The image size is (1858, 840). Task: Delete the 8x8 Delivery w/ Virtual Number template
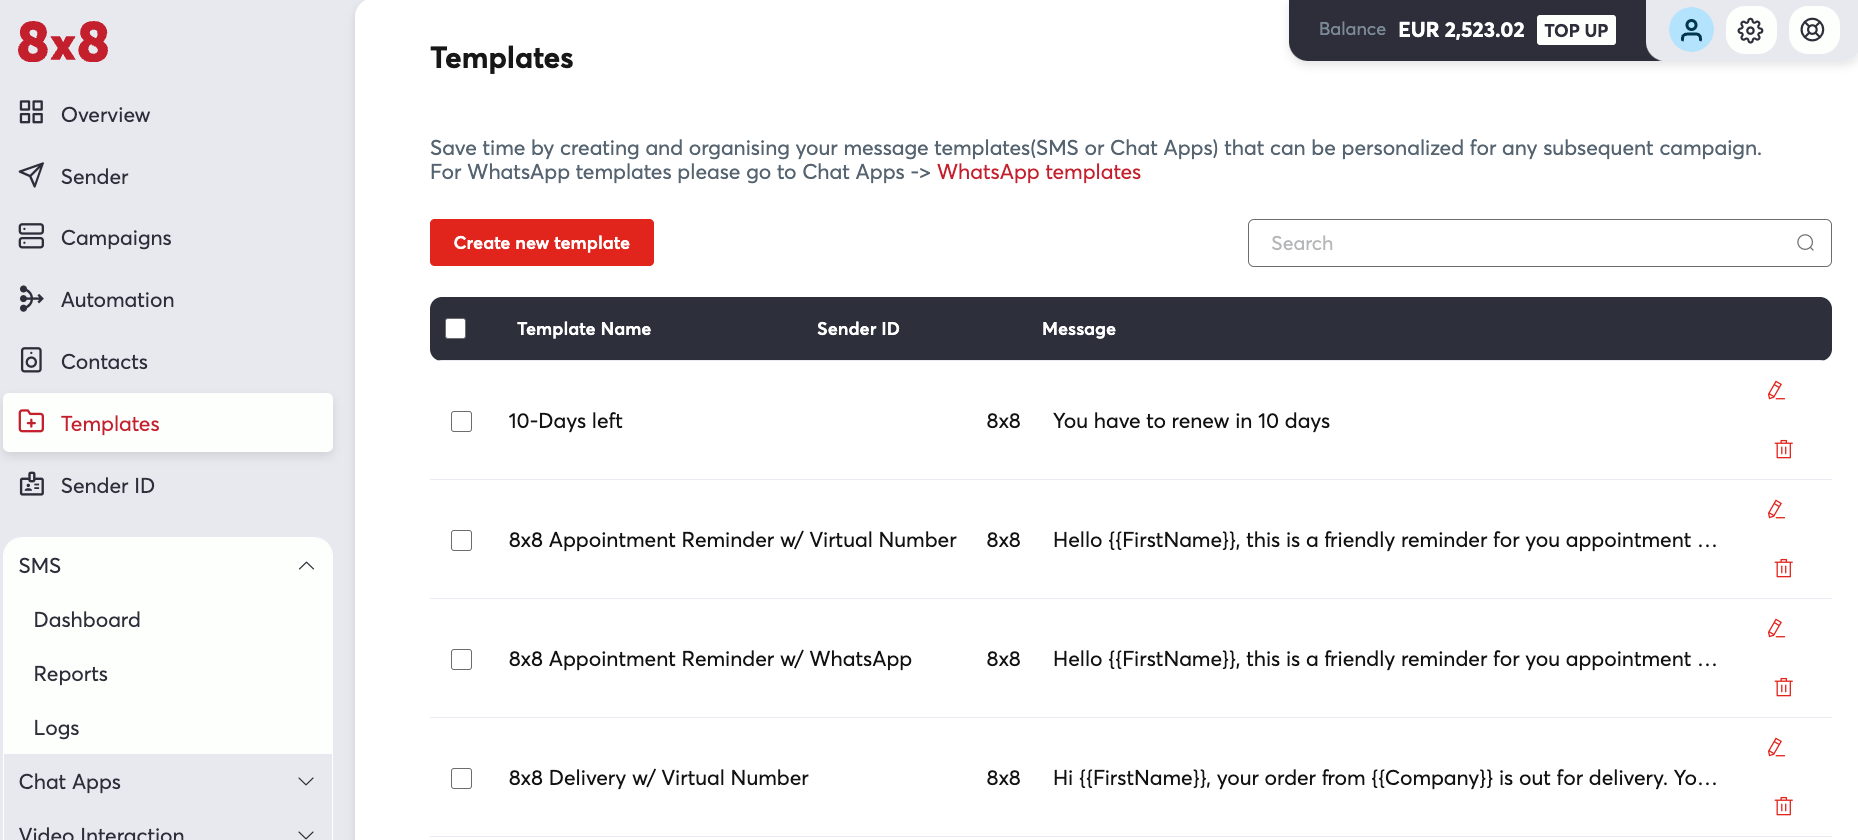1783,806
